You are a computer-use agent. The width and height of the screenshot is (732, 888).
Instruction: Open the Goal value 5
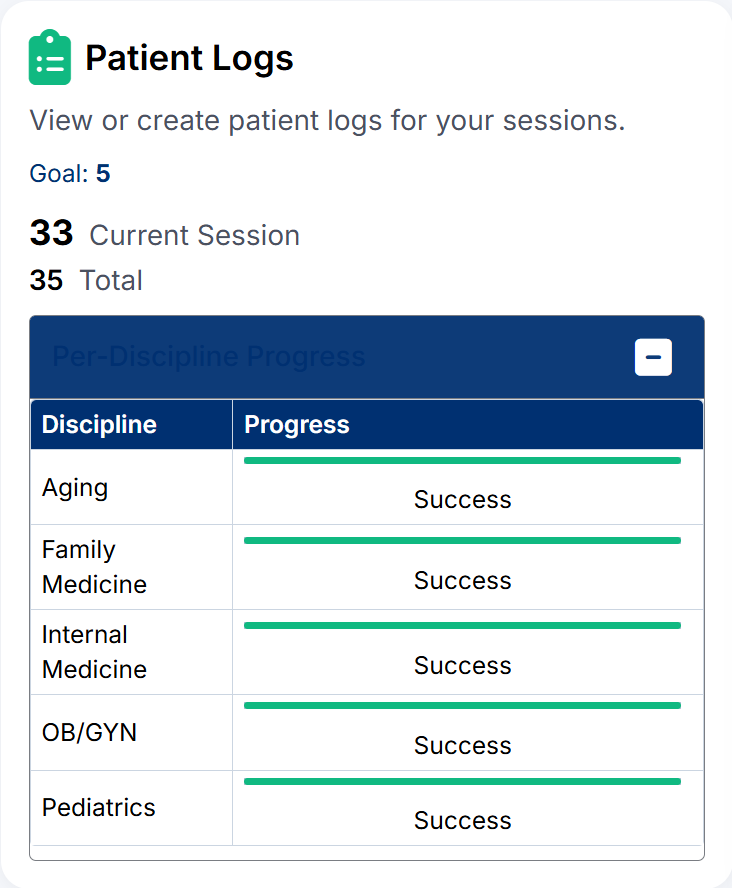[103, 173]
